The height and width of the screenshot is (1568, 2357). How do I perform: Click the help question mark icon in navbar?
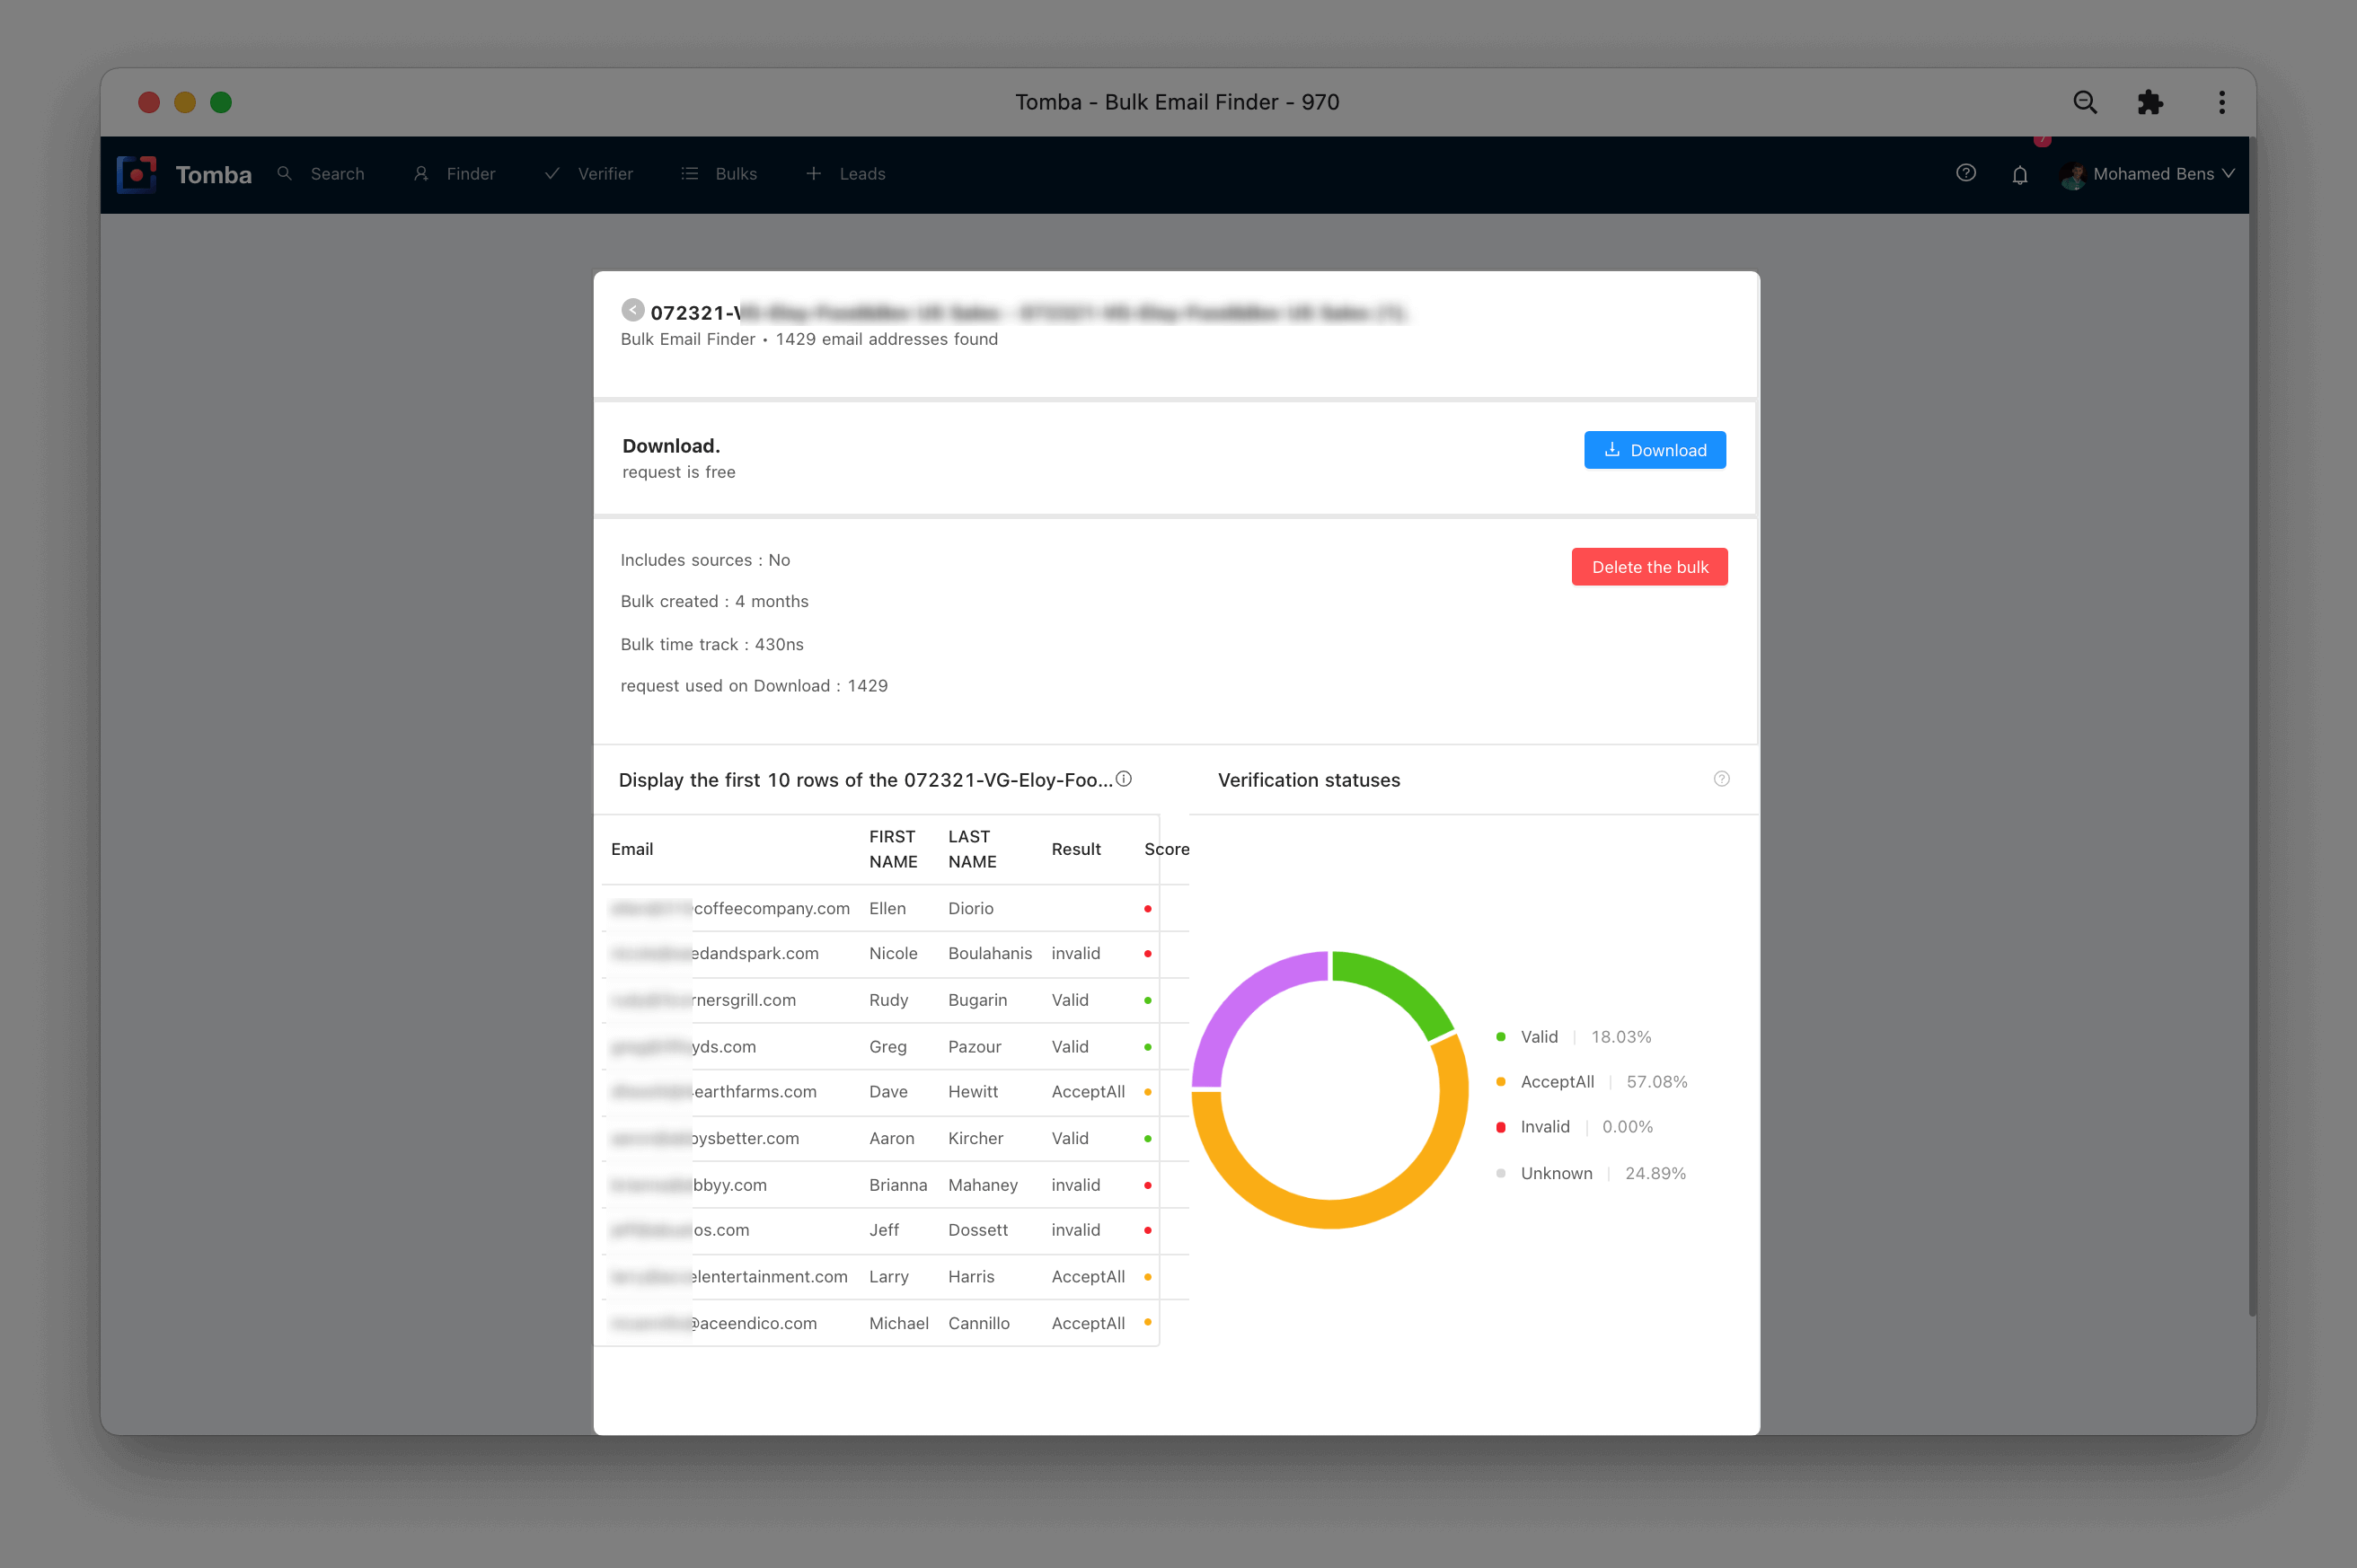pyautogui.click(x=1965, y=173)
